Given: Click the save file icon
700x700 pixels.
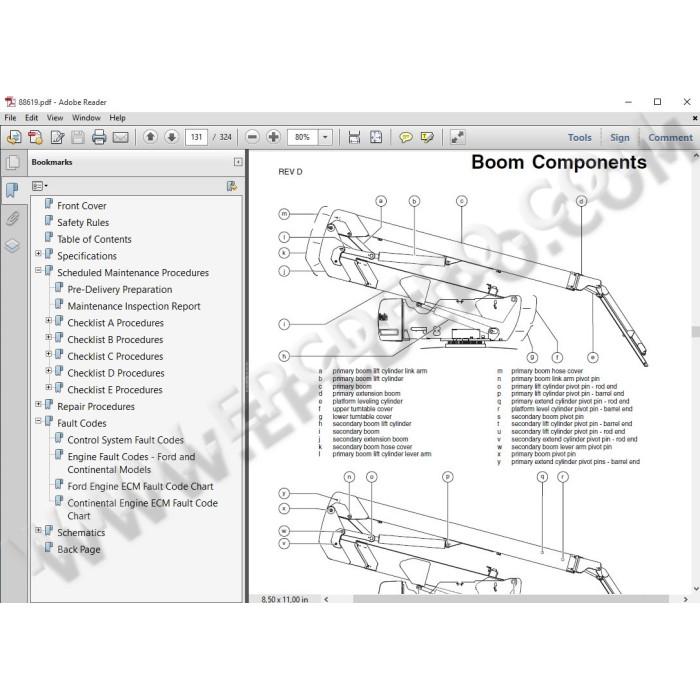Looking at the screenshot, I should (78, 137).
